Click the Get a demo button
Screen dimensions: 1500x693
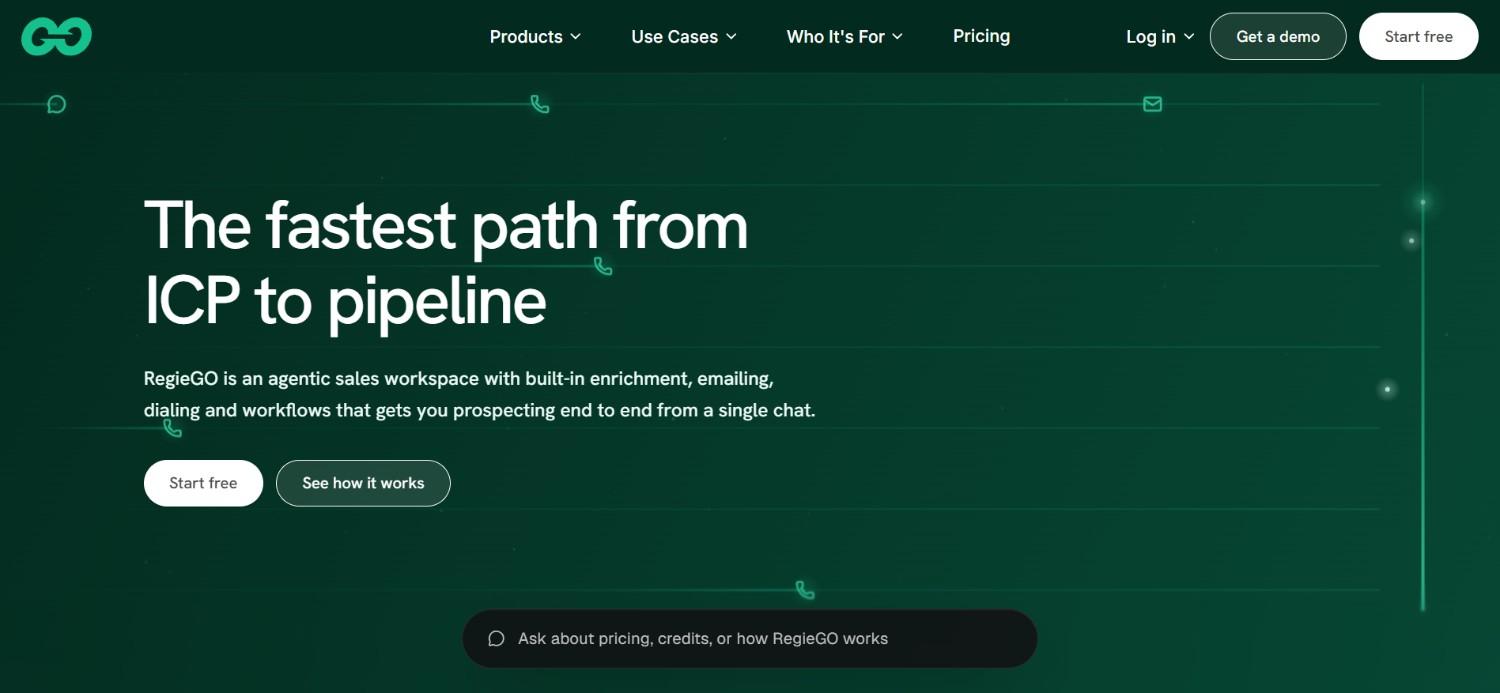click(1278, 36)
